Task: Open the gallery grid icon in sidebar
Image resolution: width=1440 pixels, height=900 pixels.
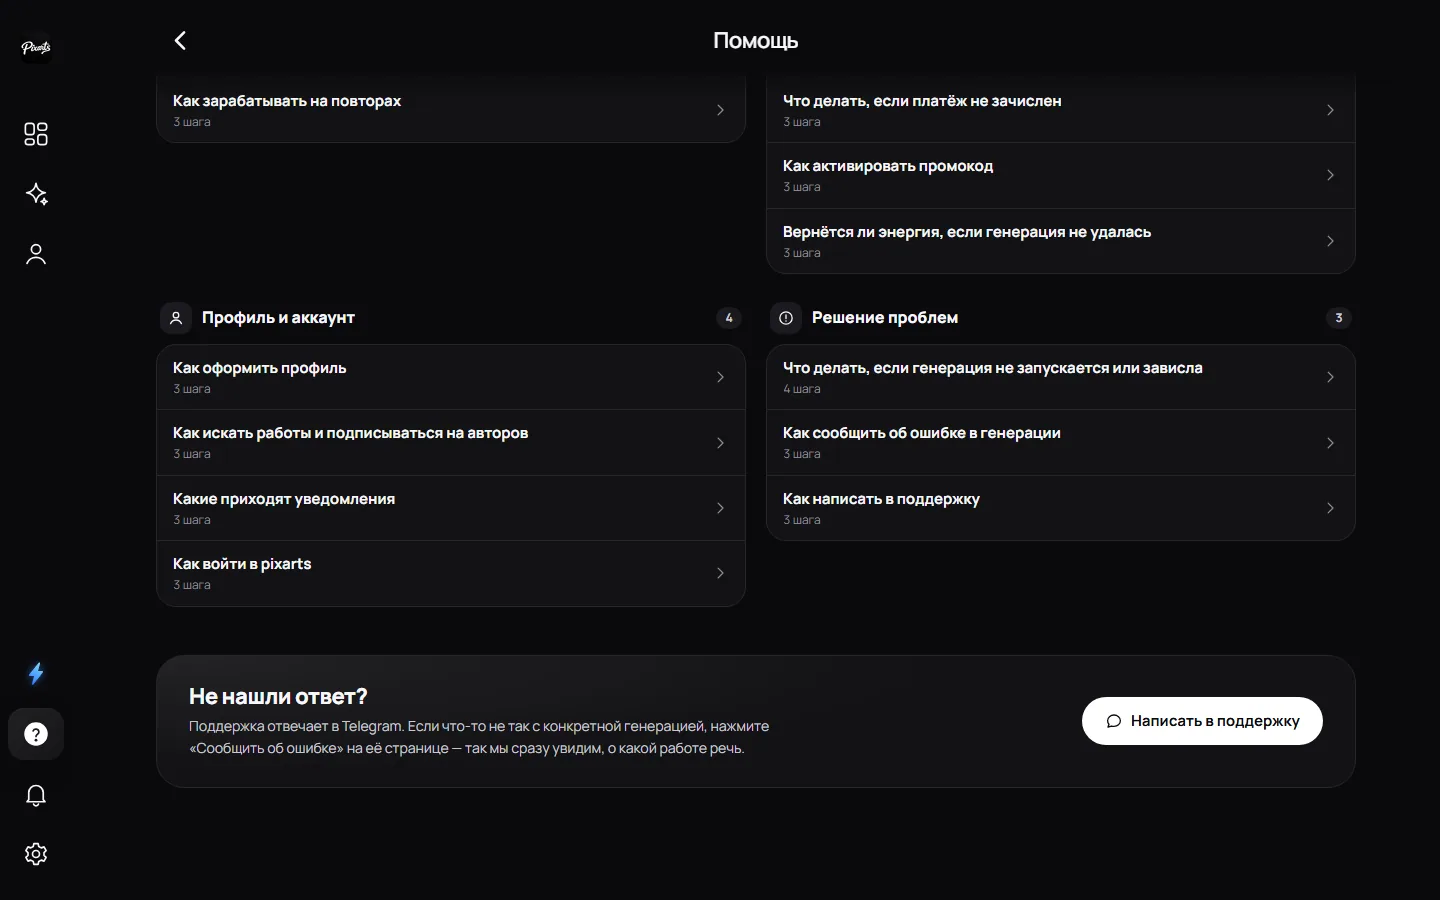Action: (36, 134)
